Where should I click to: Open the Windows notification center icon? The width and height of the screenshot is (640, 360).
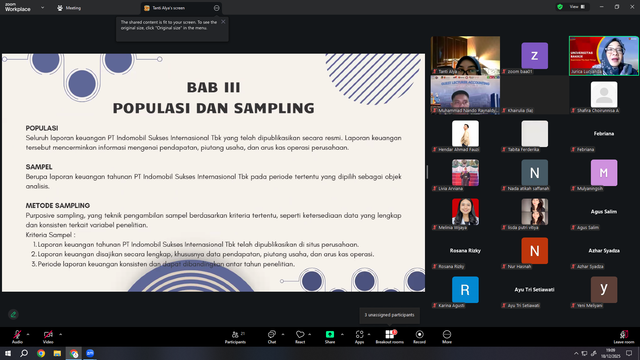[x=629, y=353]
